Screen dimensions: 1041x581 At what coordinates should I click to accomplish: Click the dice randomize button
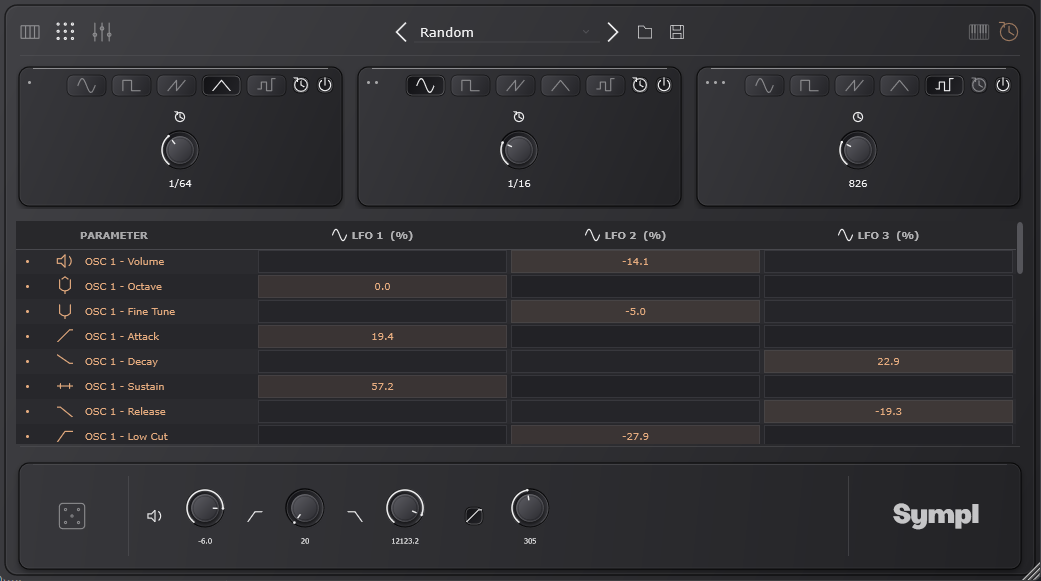(x=72, y=516)
